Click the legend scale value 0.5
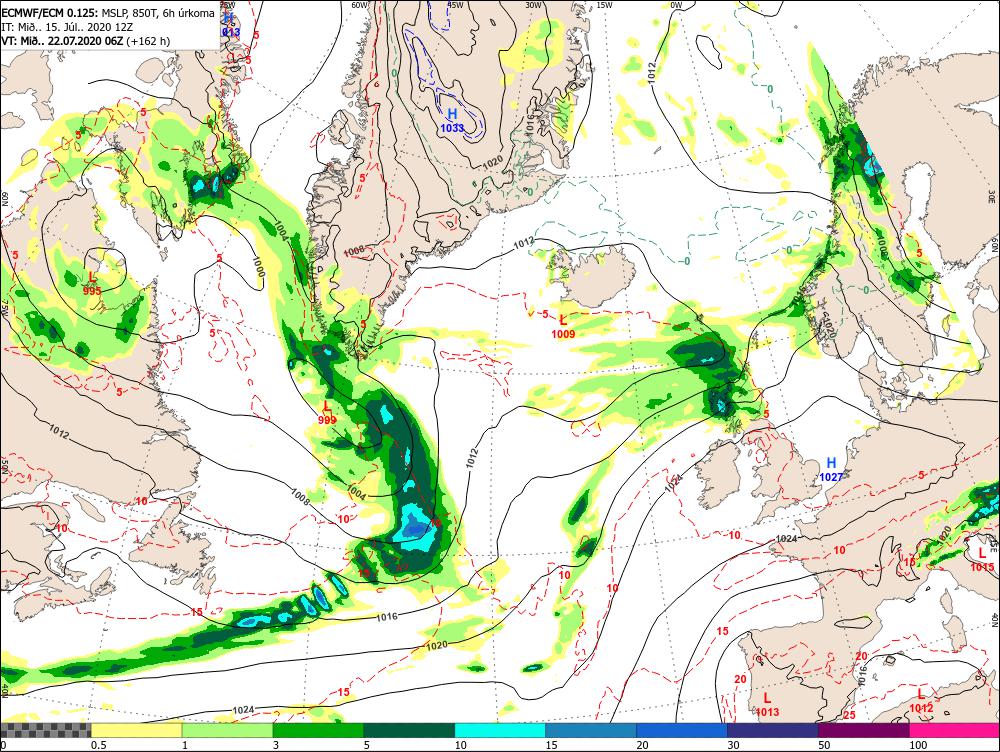The height and width of the screenshot is (752, 1000). pyautogui.click(x=98, y=745)
